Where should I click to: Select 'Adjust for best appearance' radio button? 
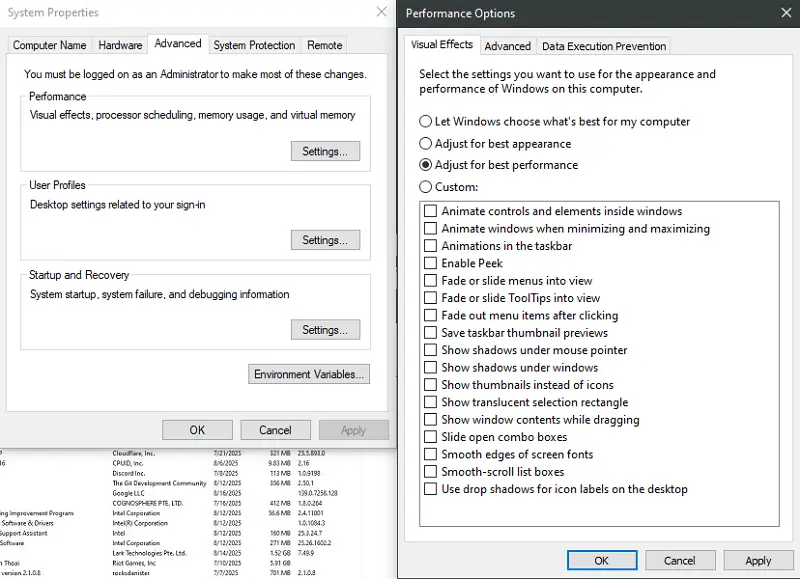pyautogui.click(x=426, y=144)
